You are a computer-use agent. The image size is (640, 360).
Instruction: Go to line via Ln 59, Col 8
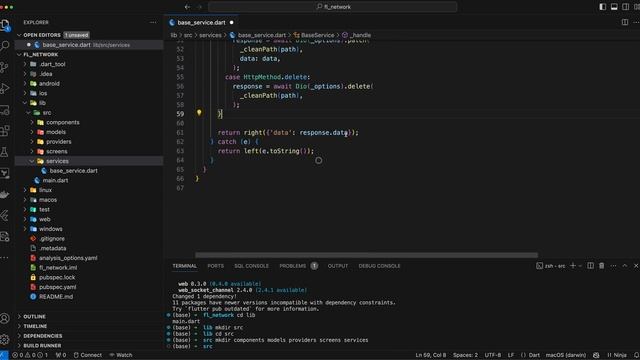click(431, 355)
